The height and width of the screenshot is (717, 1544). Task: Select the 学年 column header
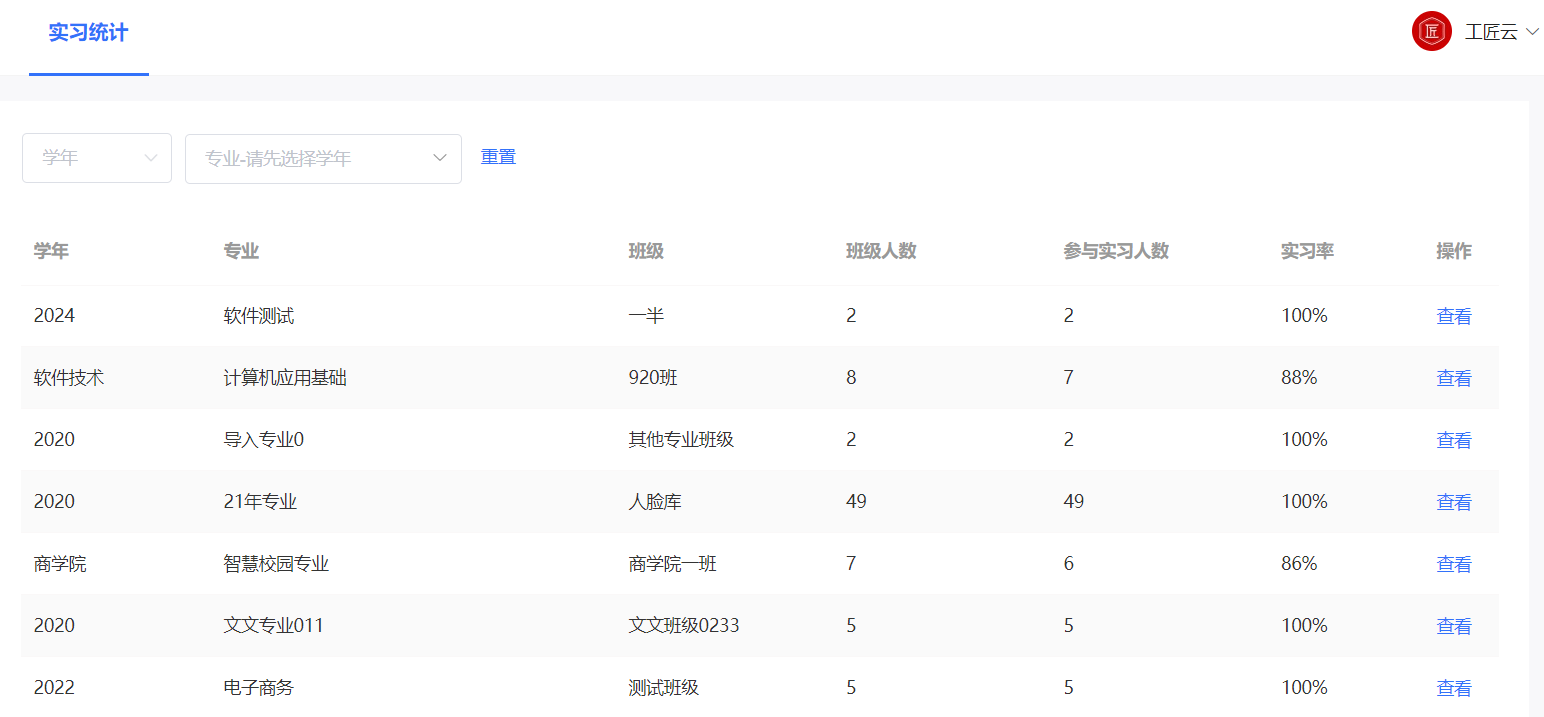coord(51,251)
